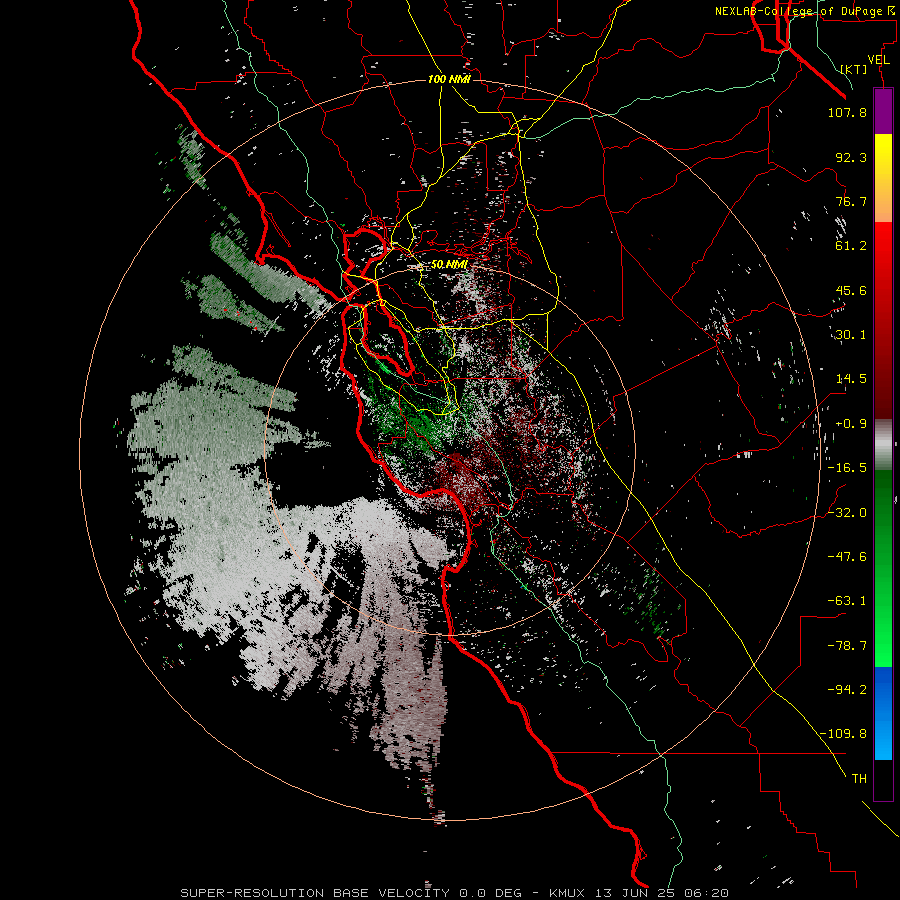Click the bright red segment of color bar
Image resolution: width=900 pixels, height=900 pixels.
[883, 247]
